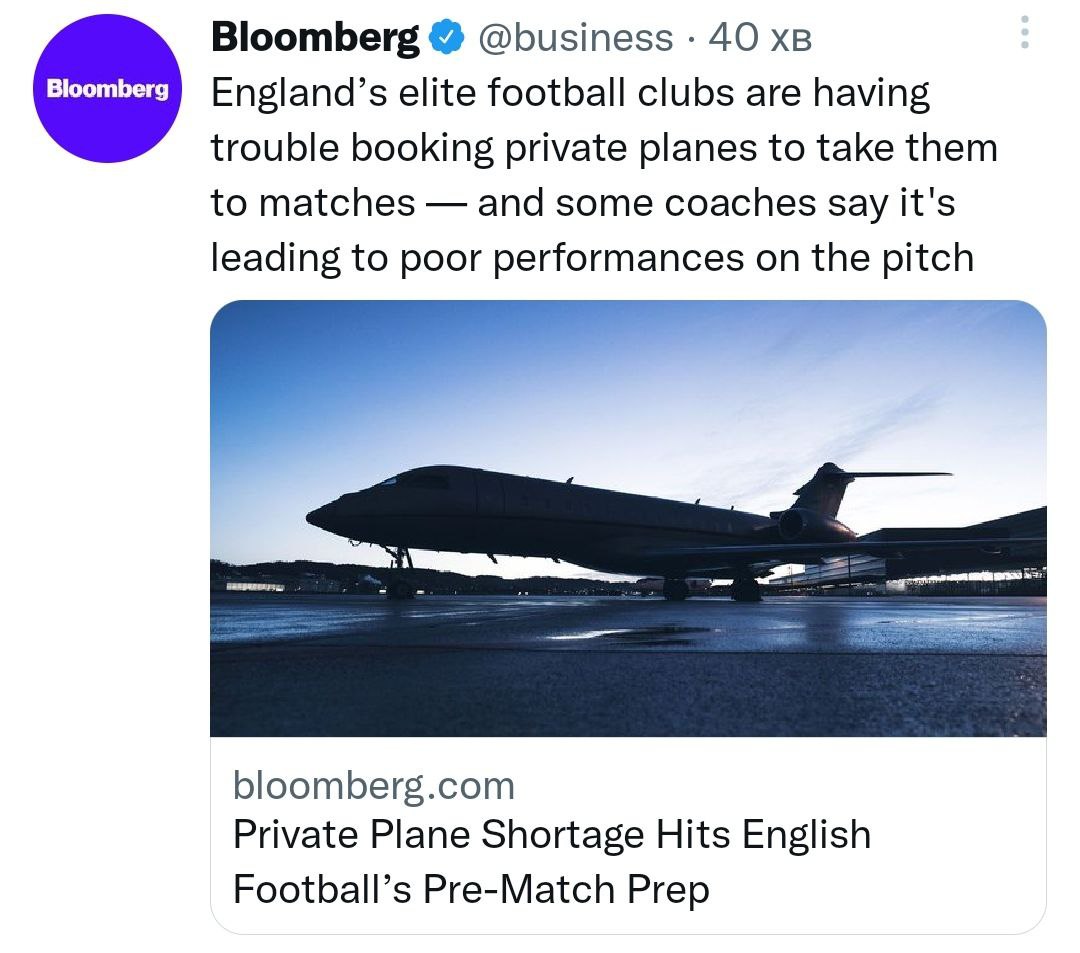Open the tweet via the 40 хв timestamp

click(759, 38)
